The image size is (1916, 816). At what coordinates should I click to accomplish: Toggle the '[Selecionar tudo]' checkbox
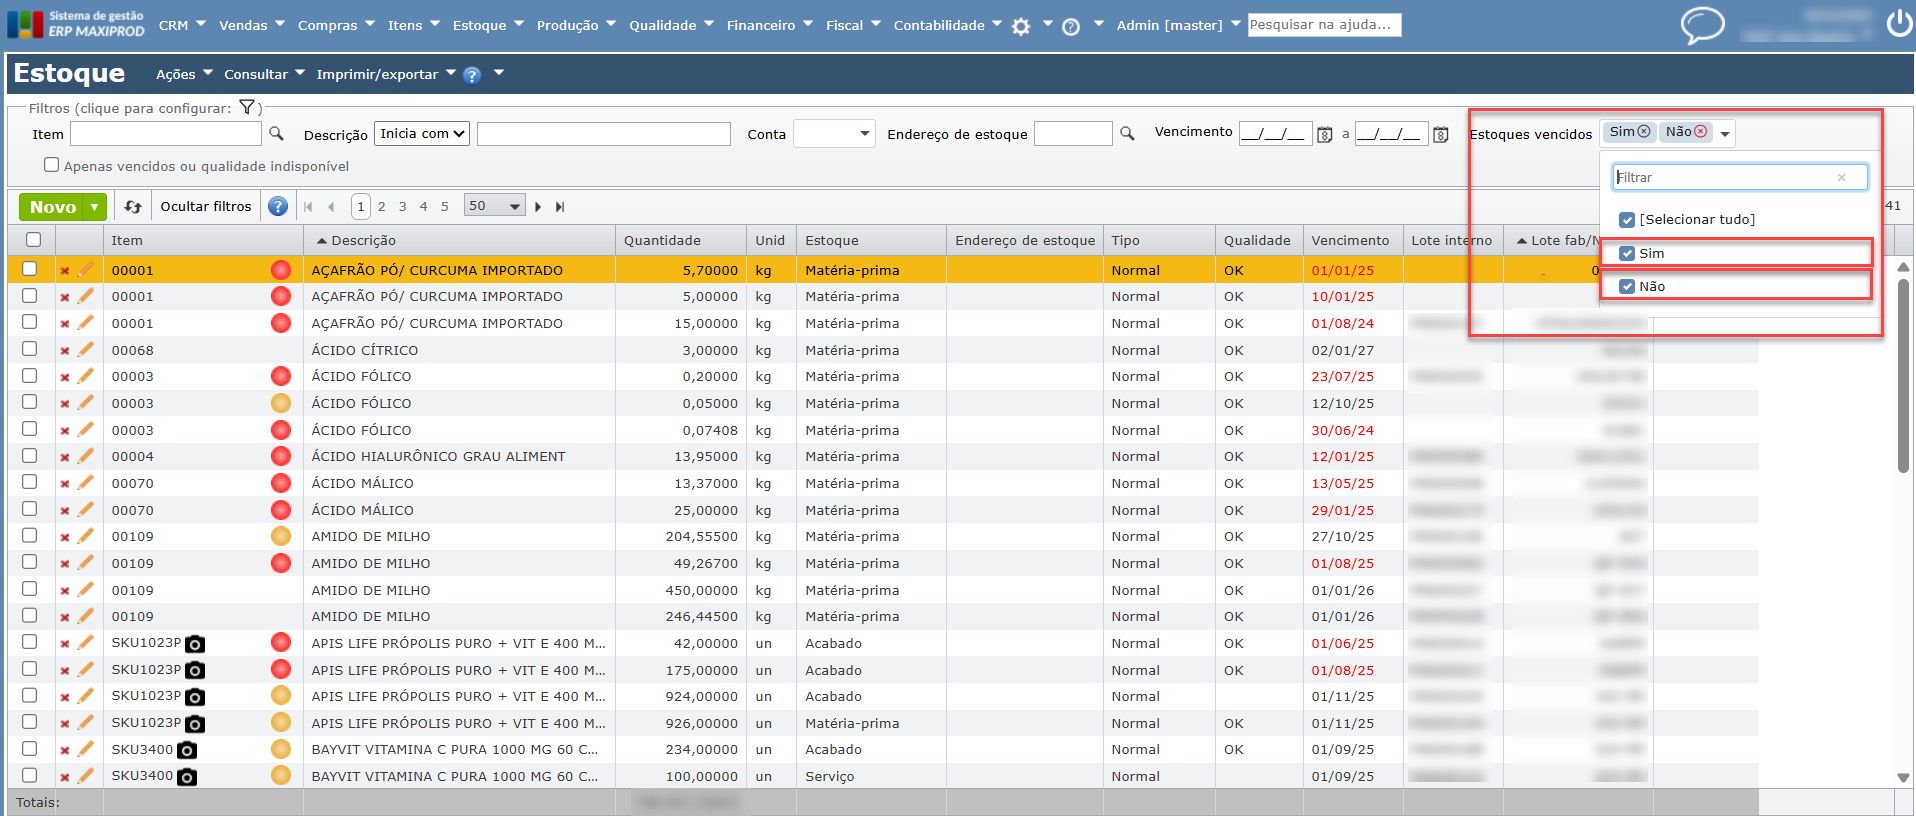point(1627,220)
